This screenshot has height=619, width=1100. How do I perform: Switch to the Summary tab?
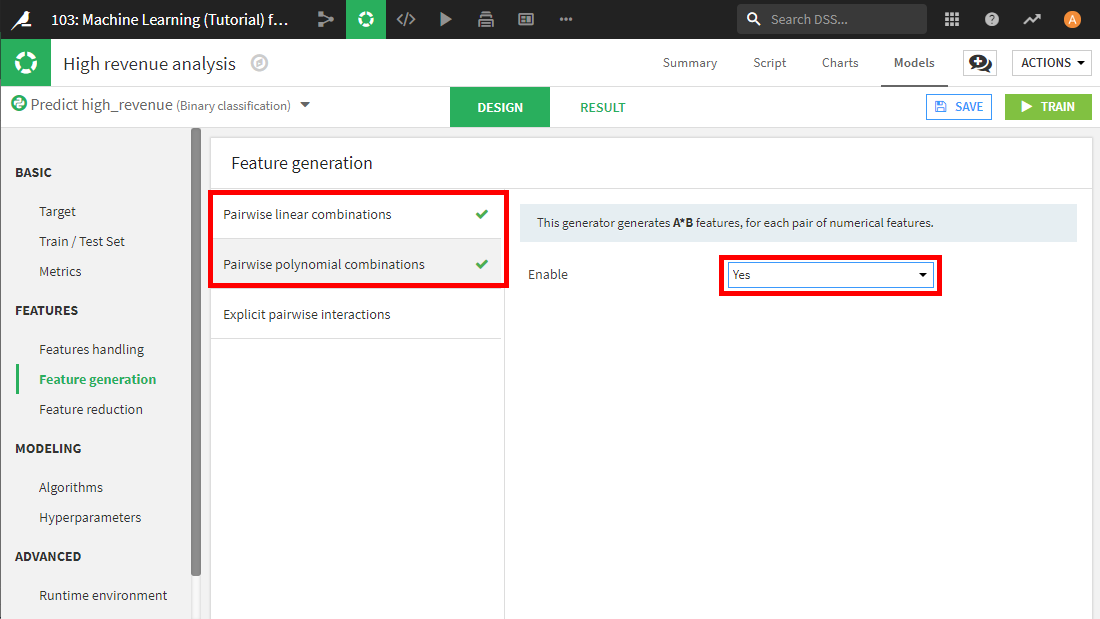coord(690,62)
